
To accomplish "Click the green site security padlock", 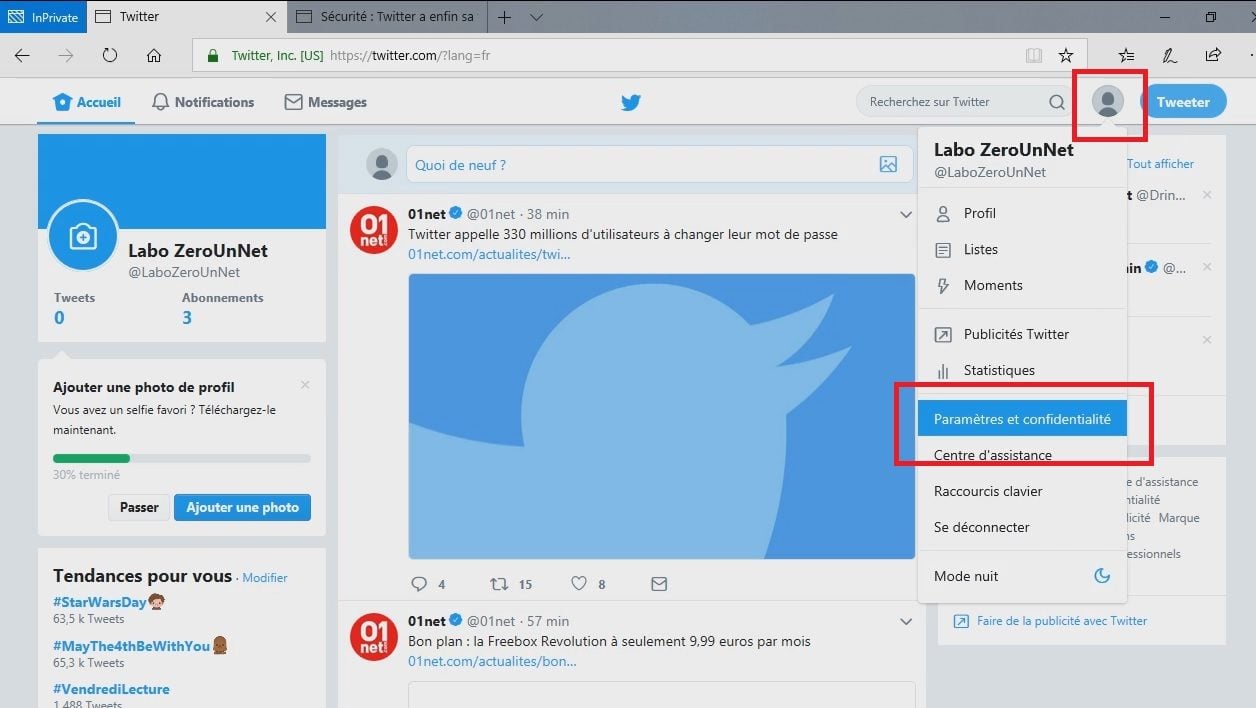I will (x=212, y=56).
